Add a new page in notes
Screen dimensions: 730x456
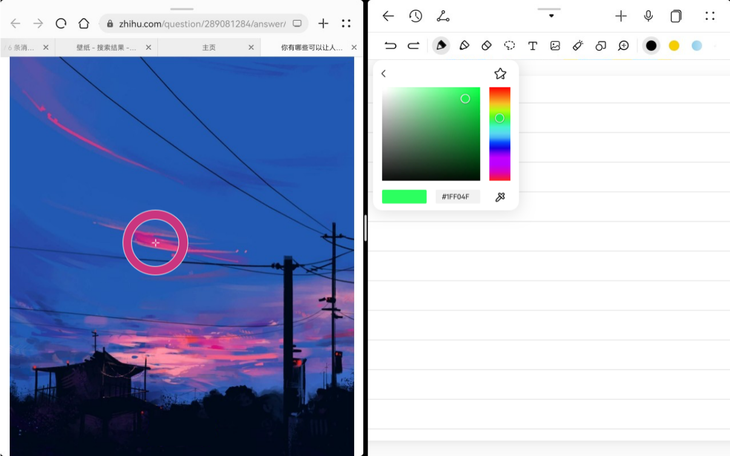click(621, 16)
